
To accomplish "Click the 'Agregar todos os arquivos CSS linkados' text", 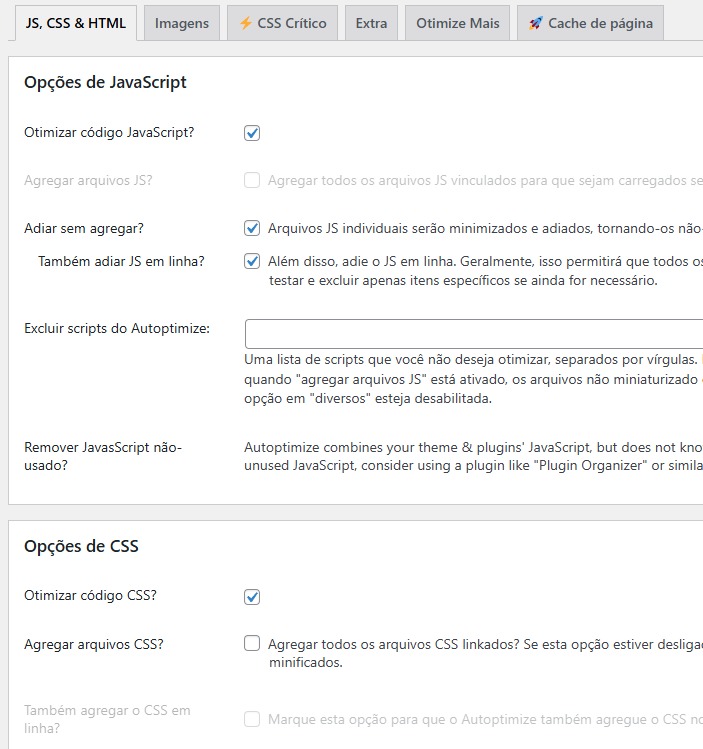I will click(x=485, y=653).
